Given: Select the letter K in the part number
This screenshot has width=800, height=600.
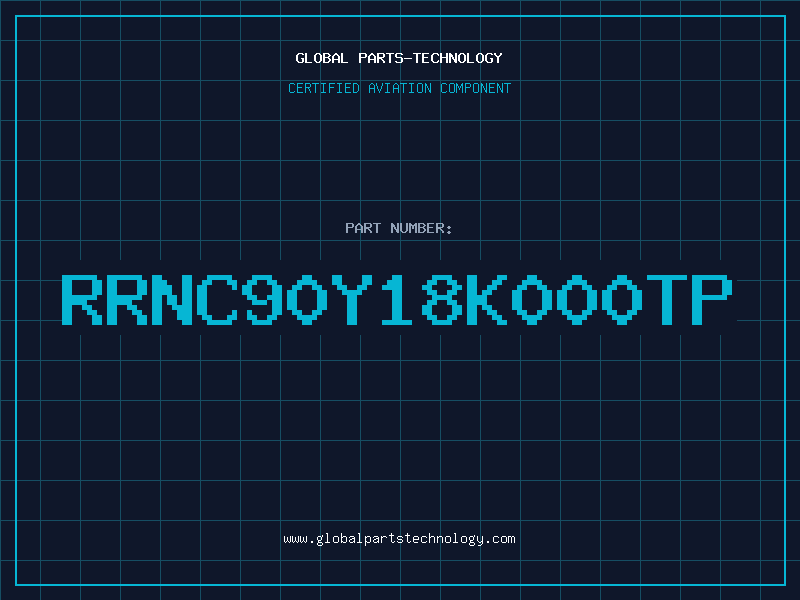Looking at the screenshot, I should coord(487,299).
